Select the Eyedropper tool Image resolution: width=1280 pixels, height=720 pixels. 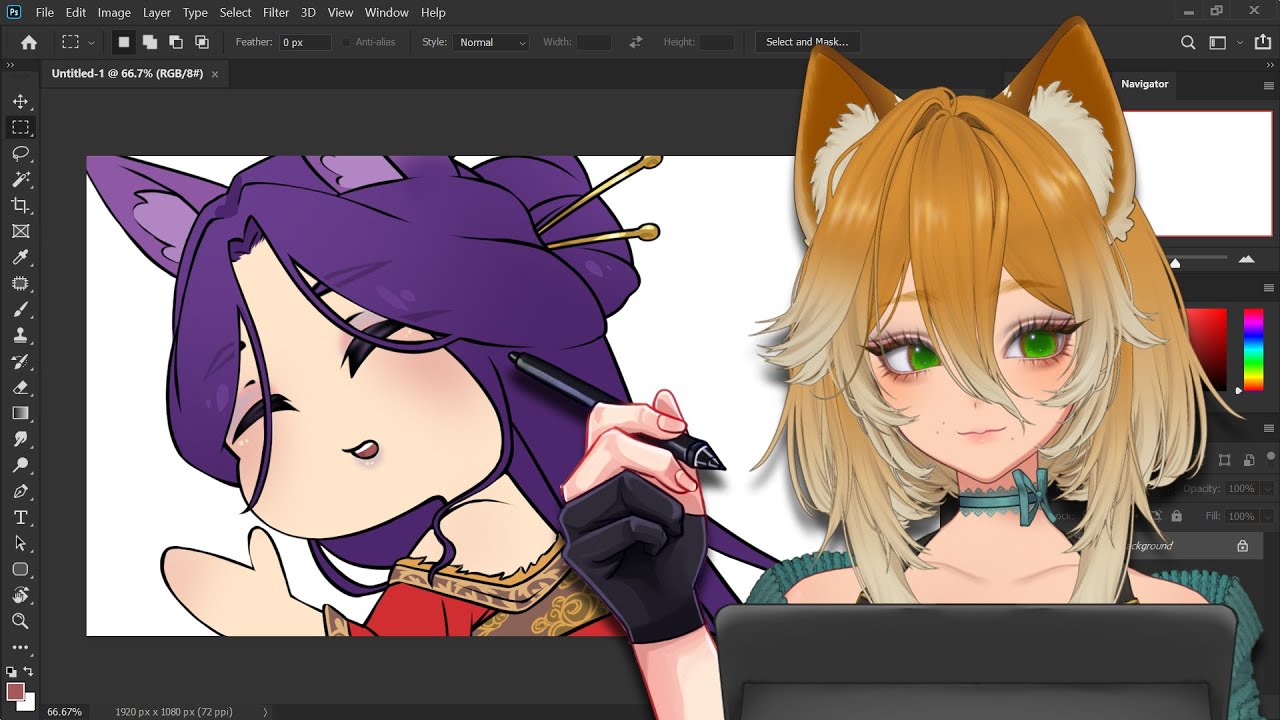(20, 257)
